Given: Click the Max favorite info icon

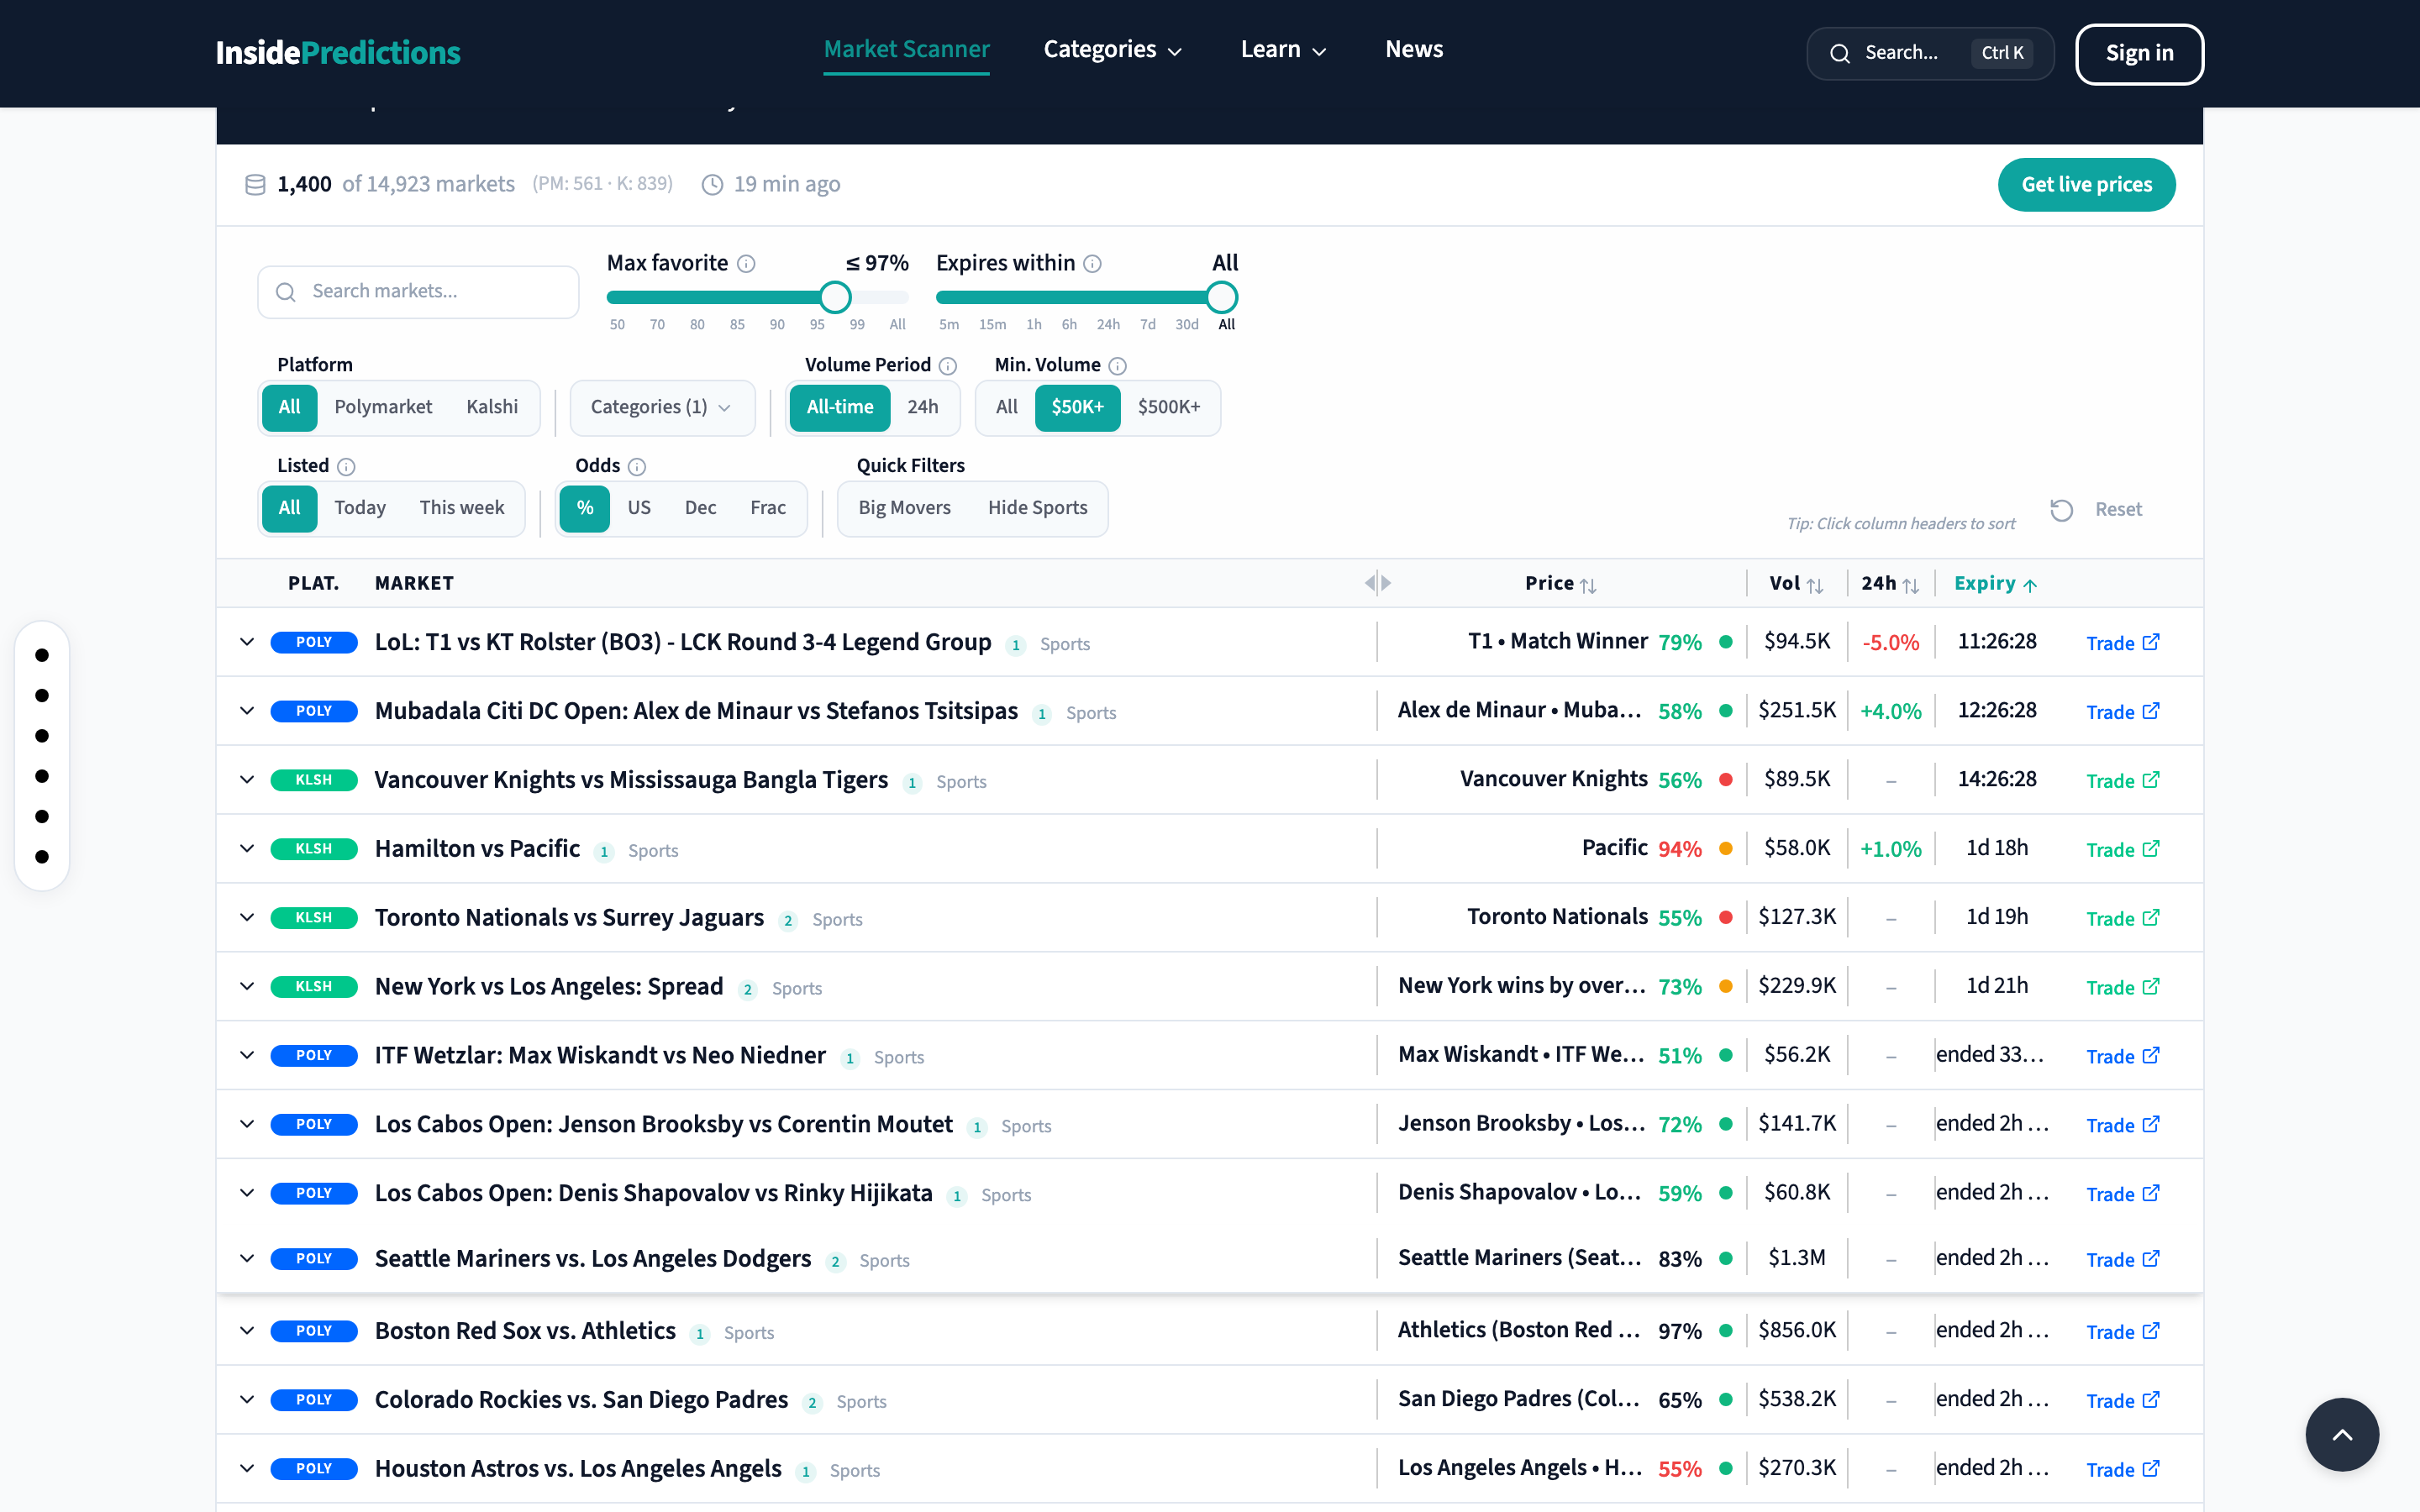Looking at the screenshot, I should click(x=746, y=264).
